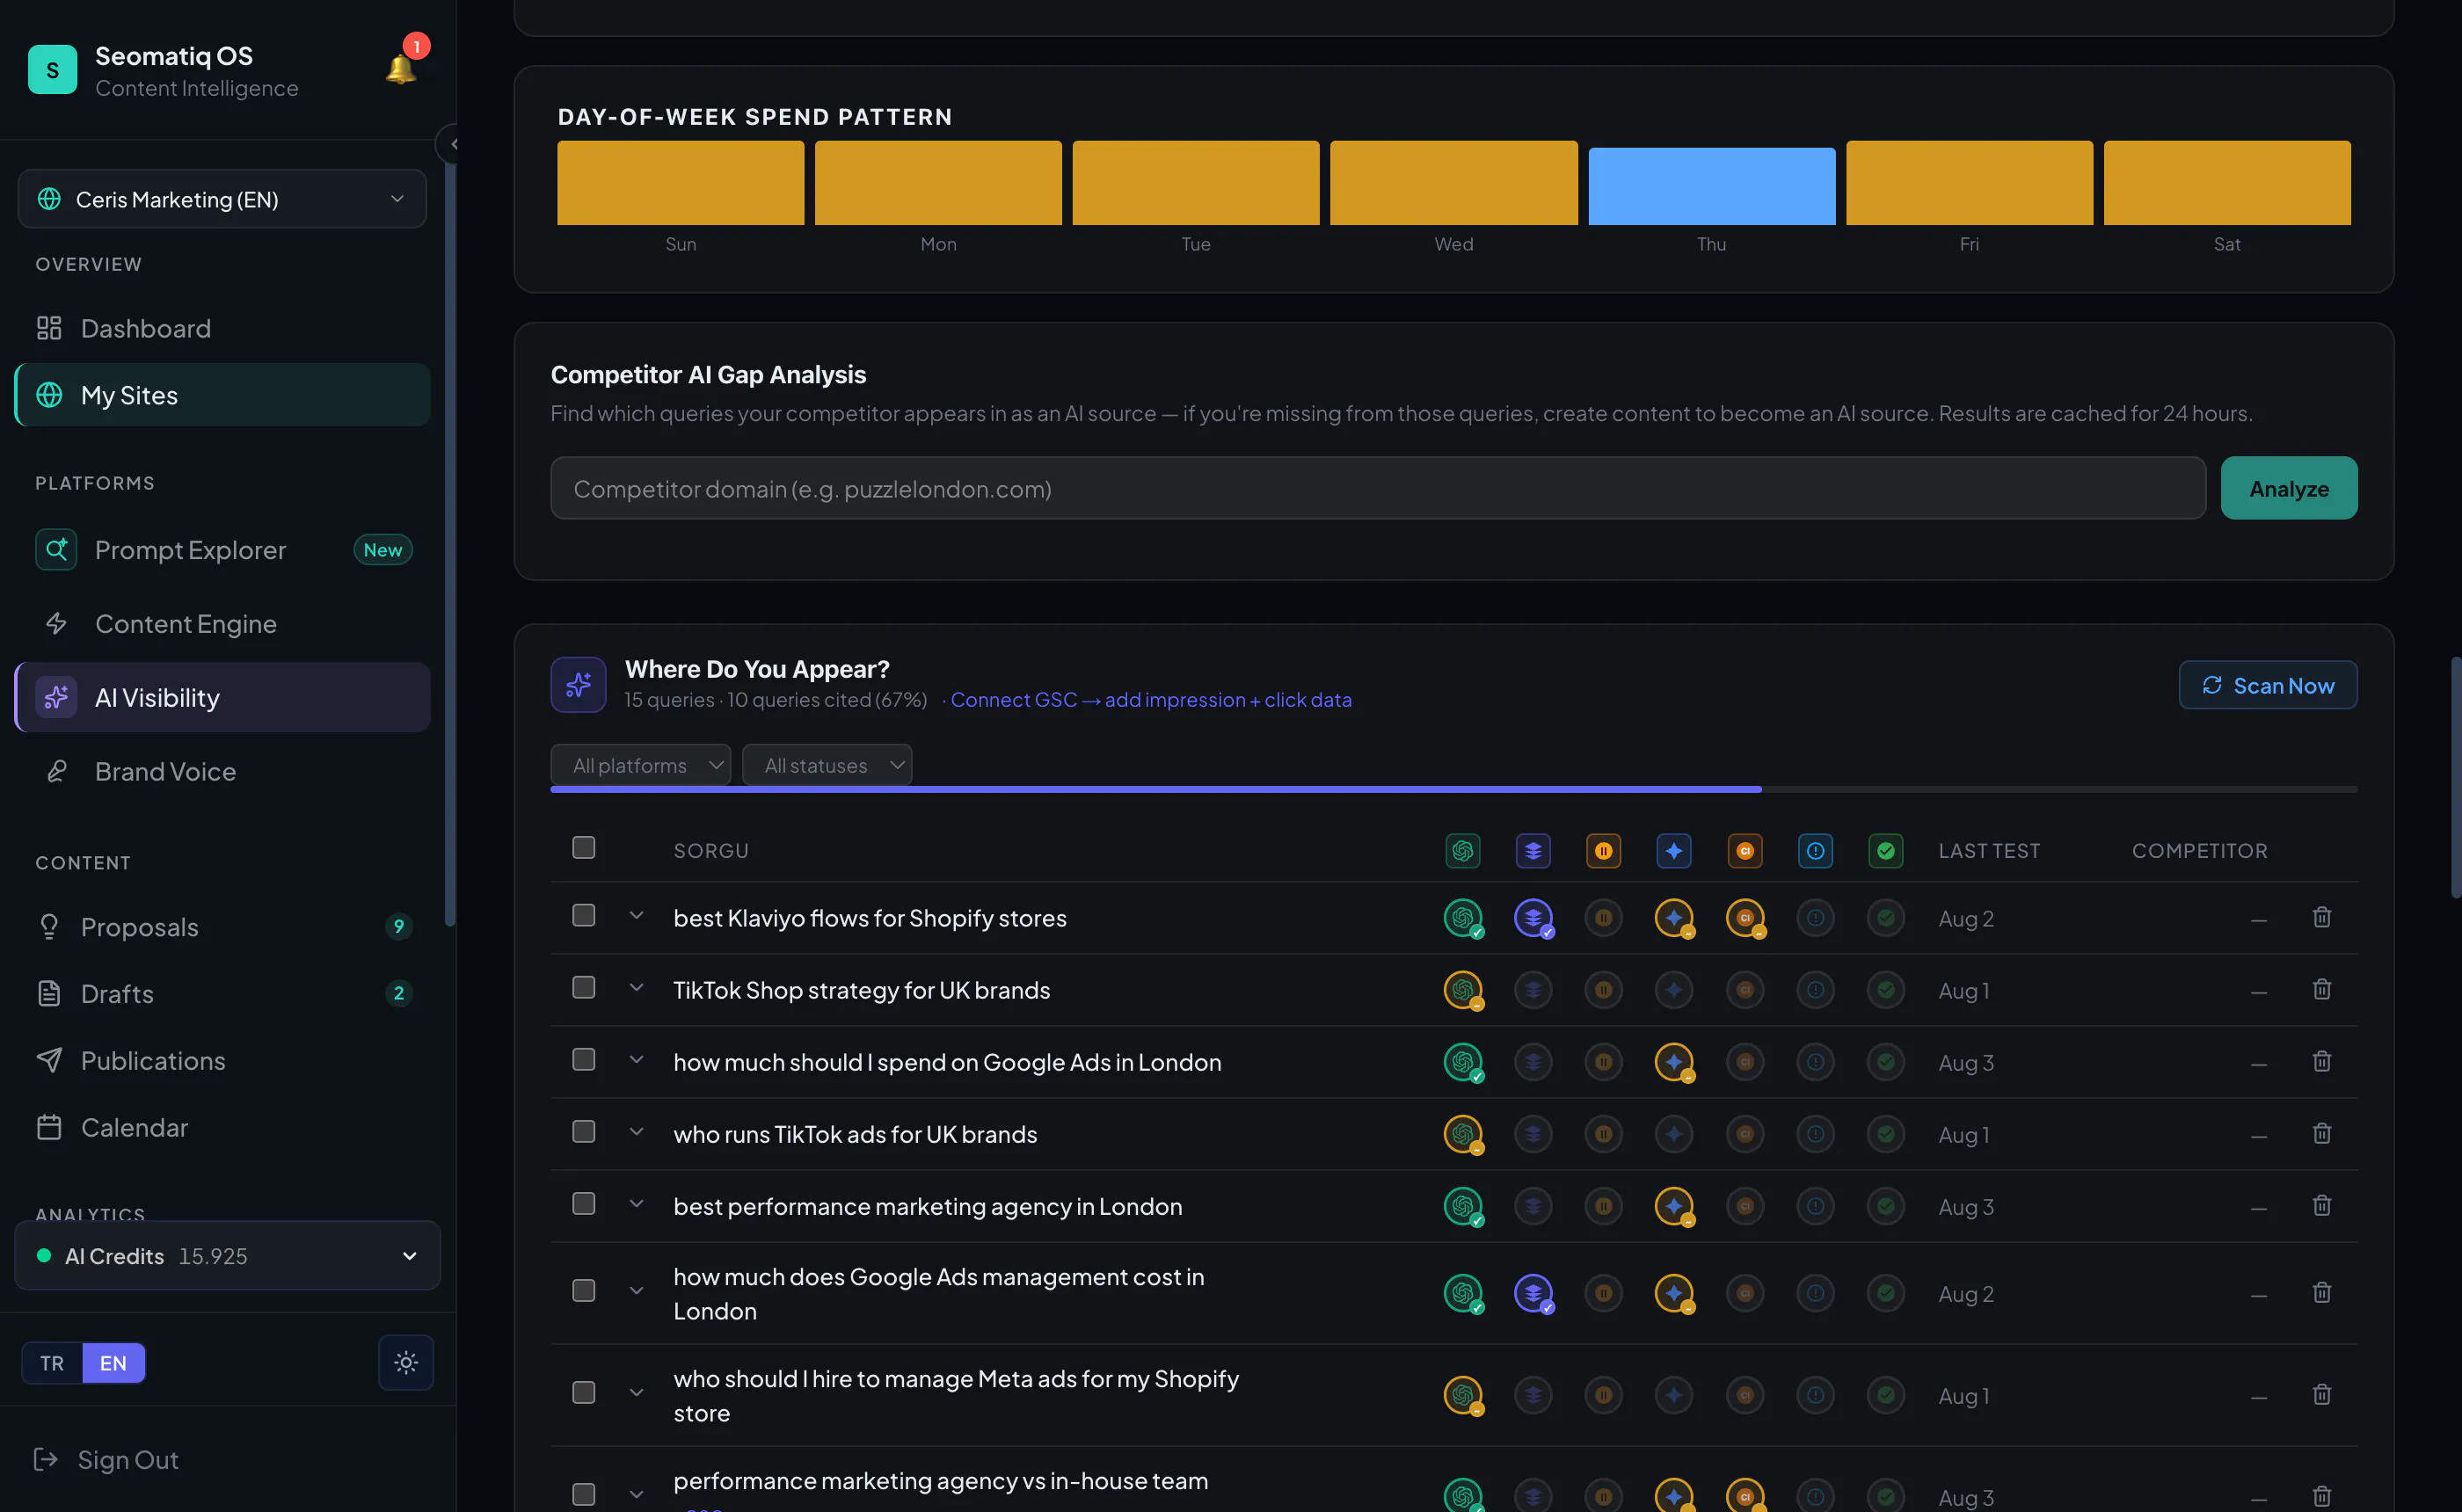Image resolution: width=2462 pixels, height=1512 pixels.
Task: Check performance marketing agency vs in-house checkbox
Action: tap(583, 1495)
